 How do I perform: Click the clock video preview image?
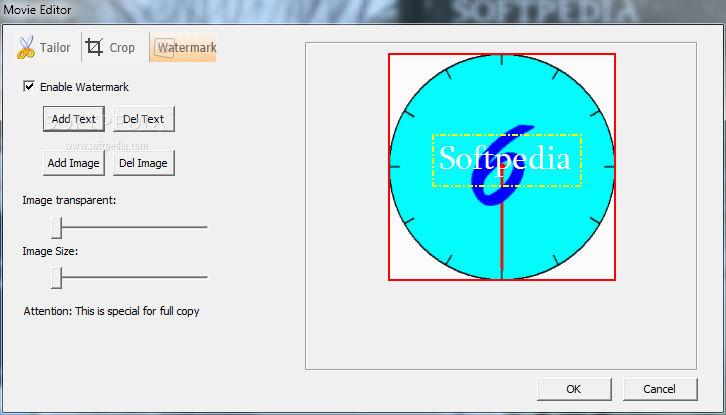[x=502, y=167]
